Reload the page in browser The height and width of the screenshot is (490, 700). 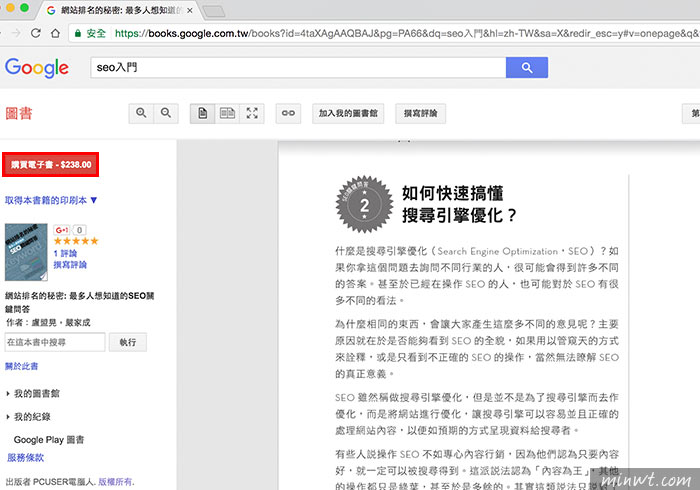[x=36, y=33]
